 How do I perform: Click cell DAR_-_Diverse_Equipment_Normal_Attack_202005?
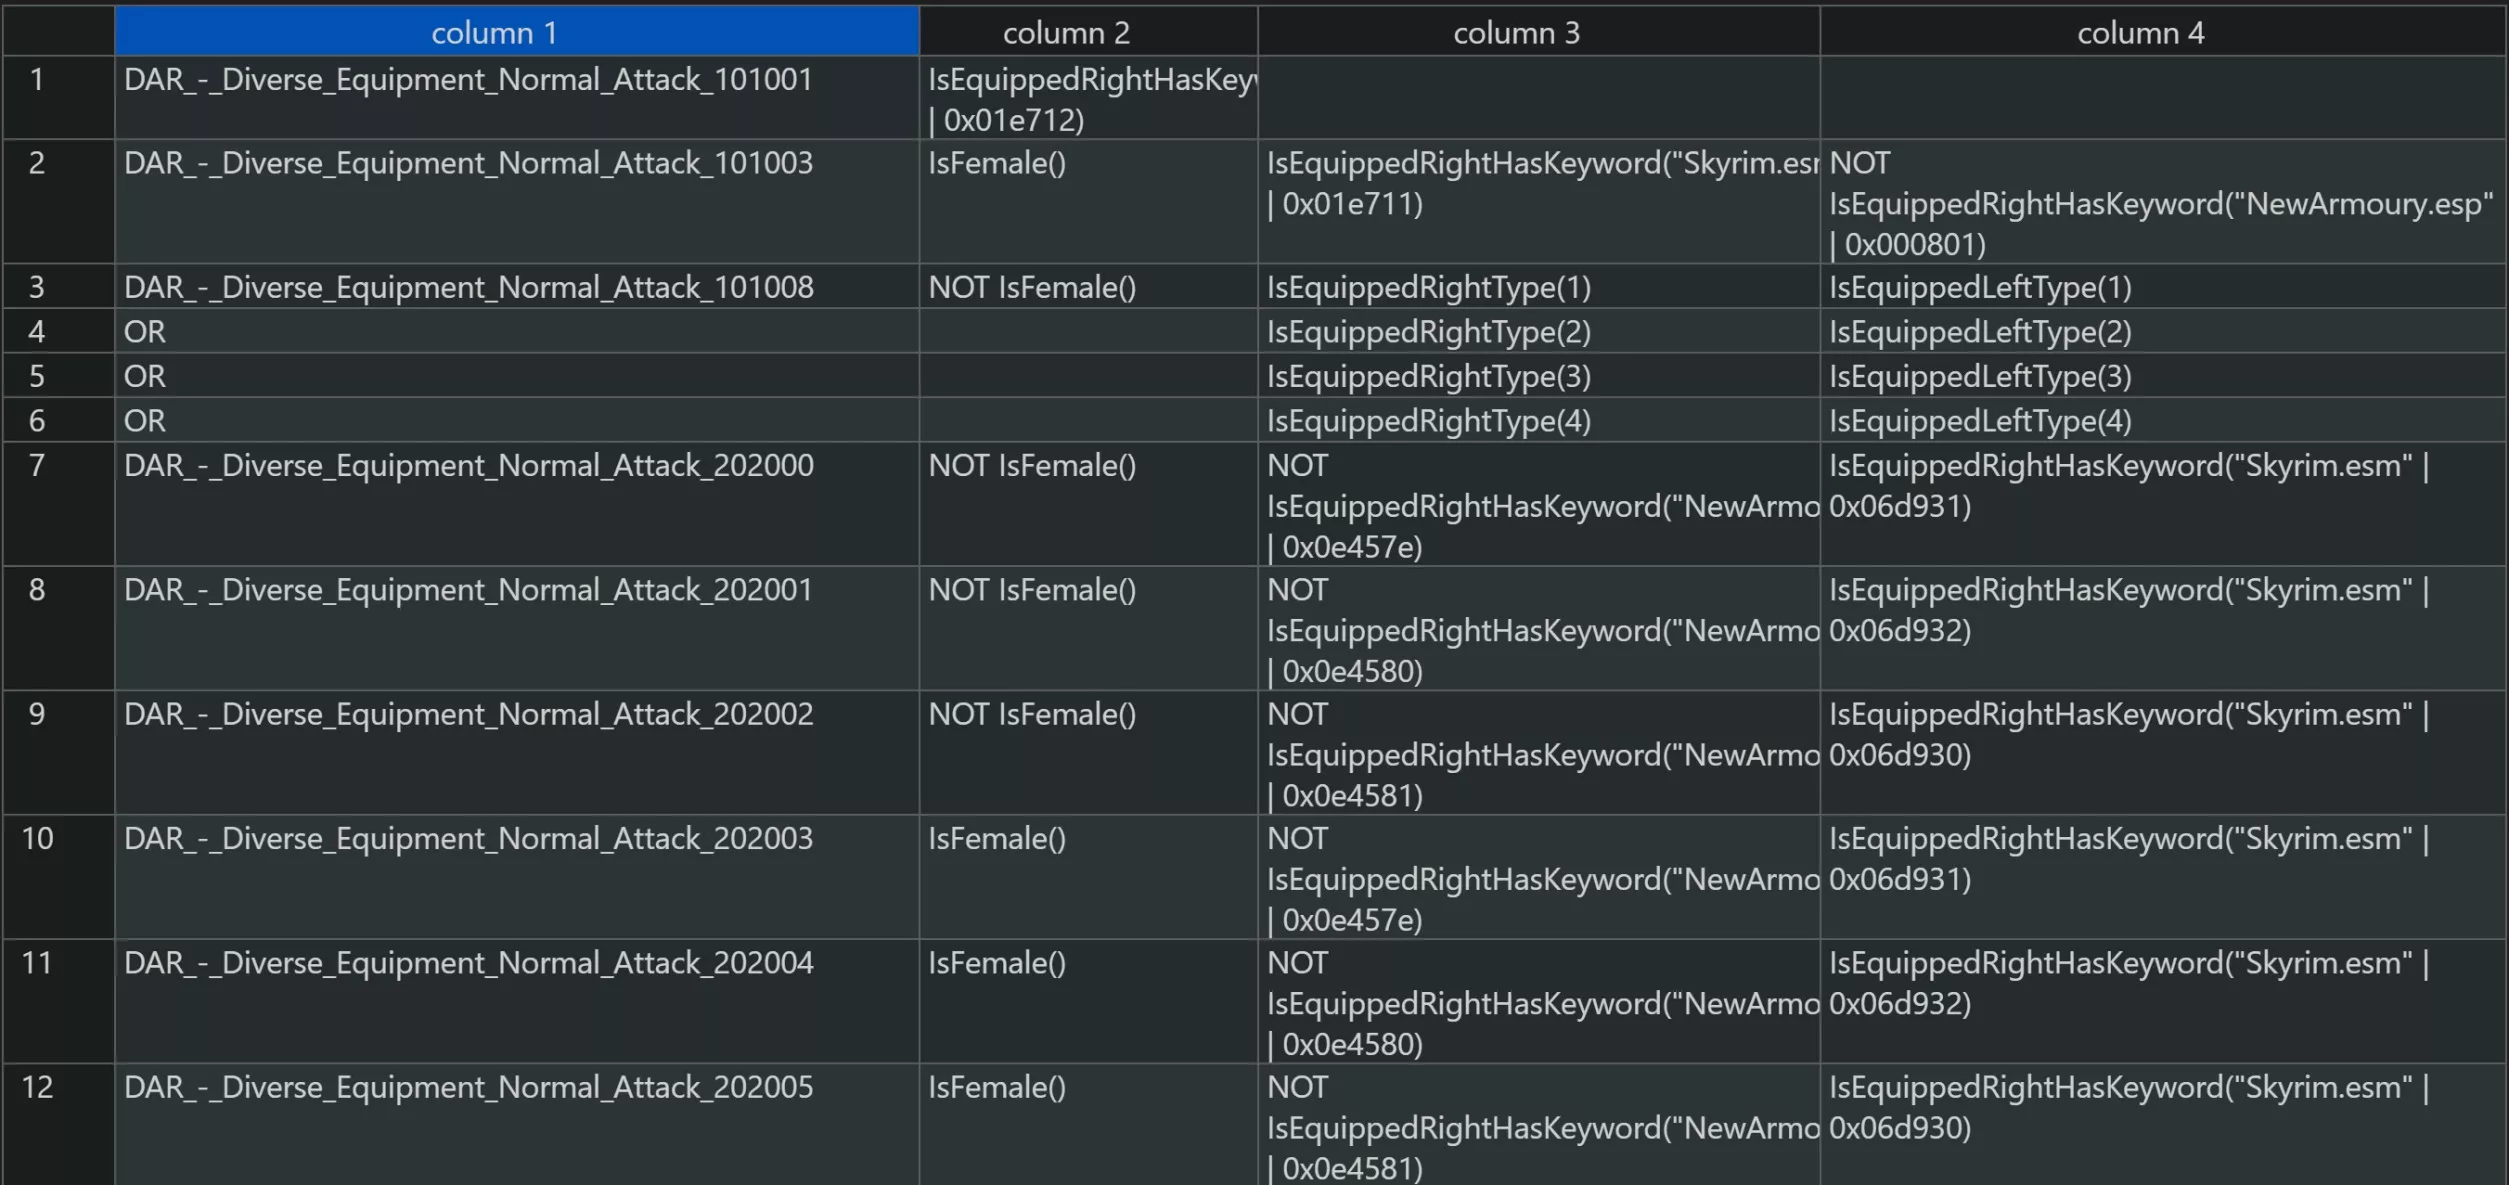pyautogui.click(x=516, y=1125)
